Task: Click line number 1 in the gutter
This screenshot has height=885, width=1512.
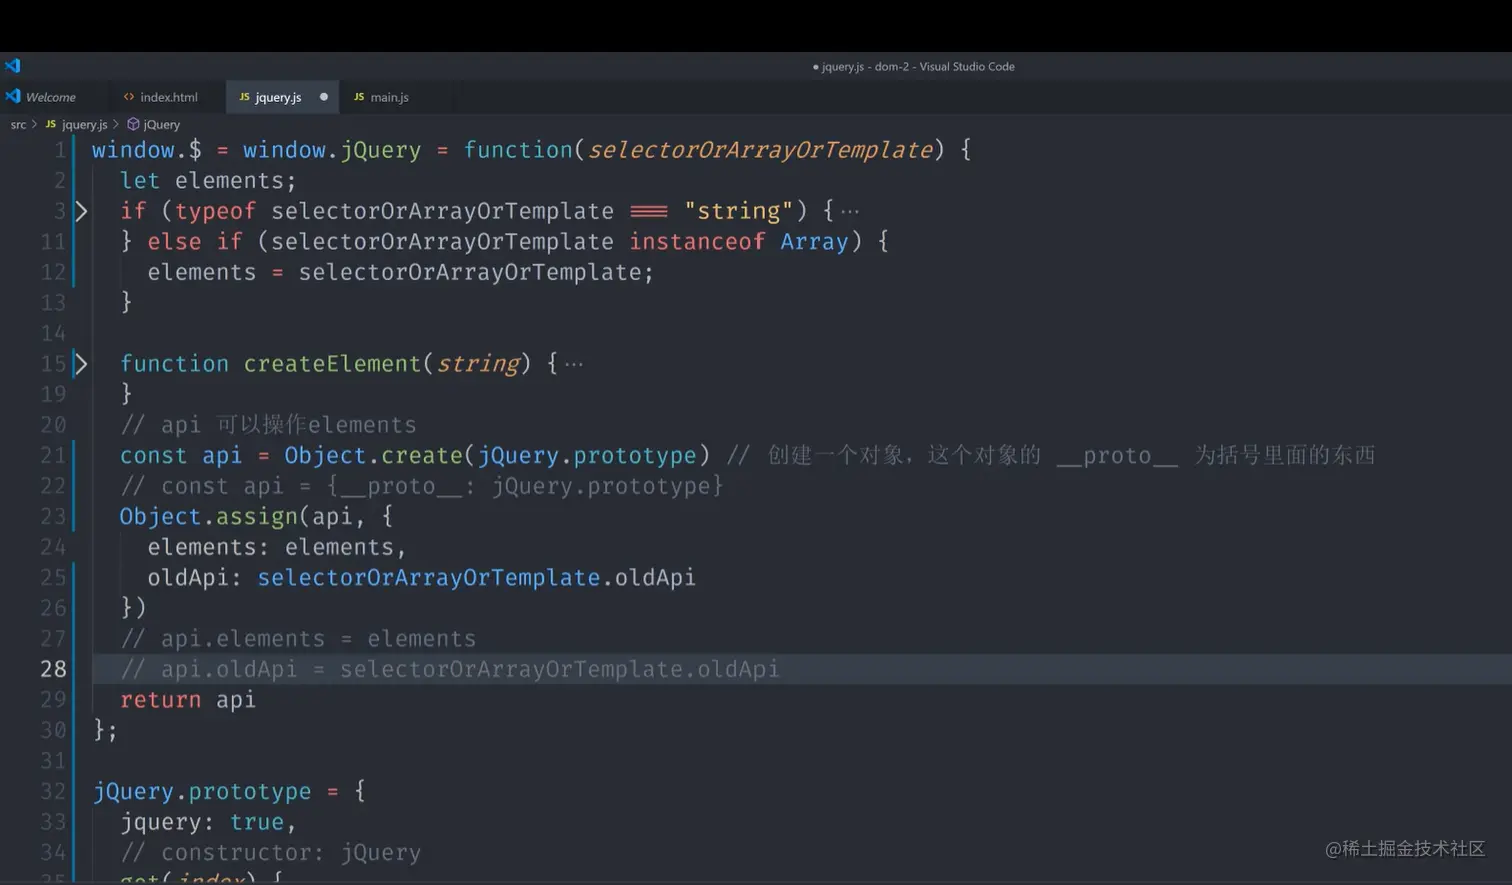Action: [60, 150]
